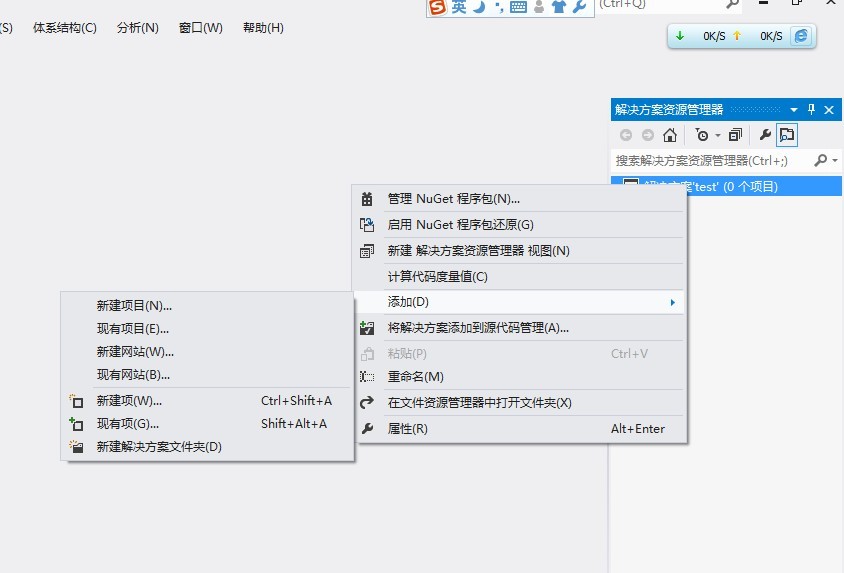Open the Sogou soft keyboard icon
844x573 pixels.
(518, 7)
